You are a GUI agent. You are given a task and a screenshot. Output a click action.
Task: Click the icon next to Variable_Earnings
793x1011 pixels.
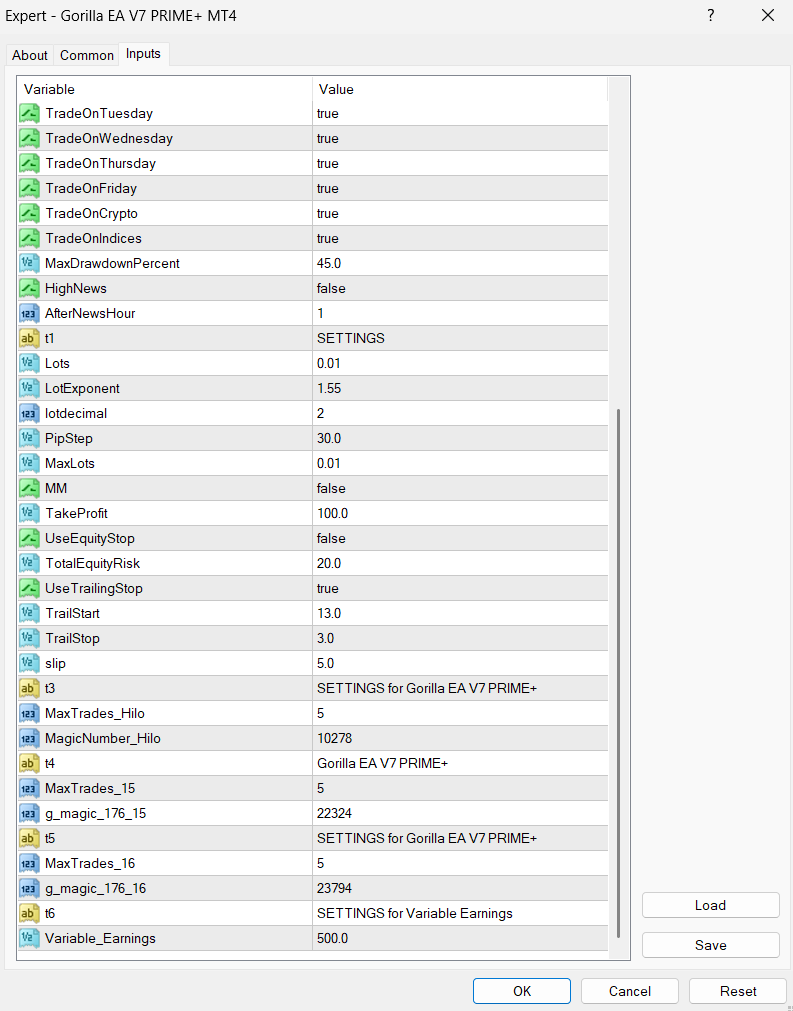(29, 939)
